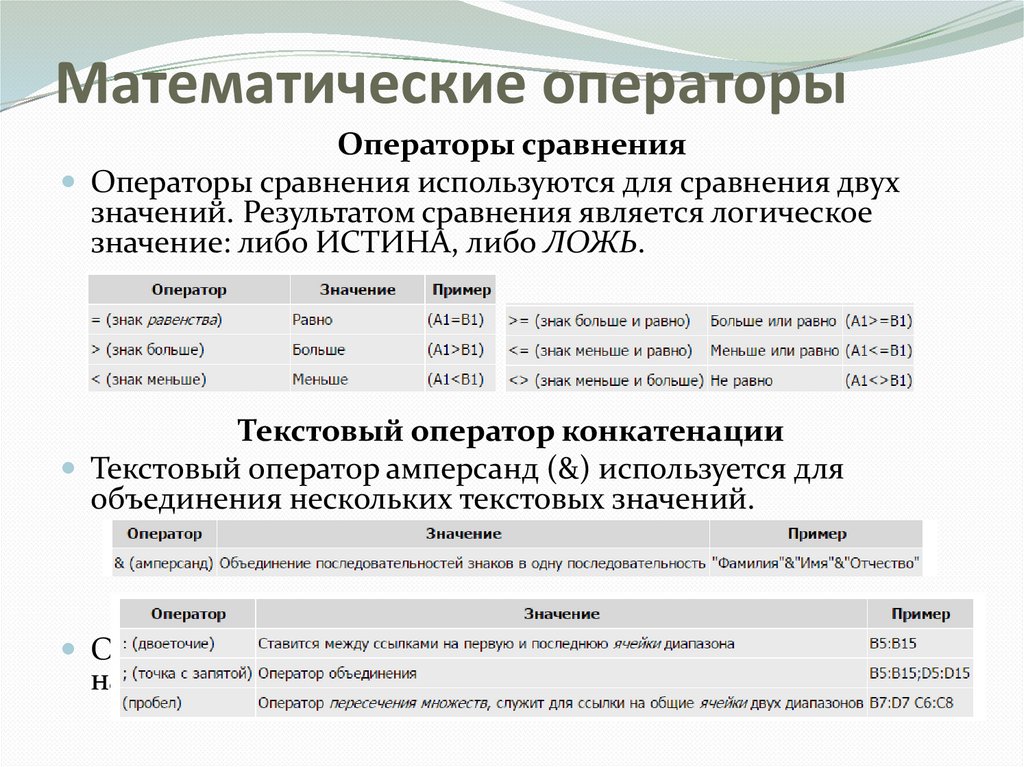Click the cell "Объединение последовательностей знаков в одну последовательность"
The height and width of the screenshot is (767, 1024).
pyautogui.click(x=463, y=563)
